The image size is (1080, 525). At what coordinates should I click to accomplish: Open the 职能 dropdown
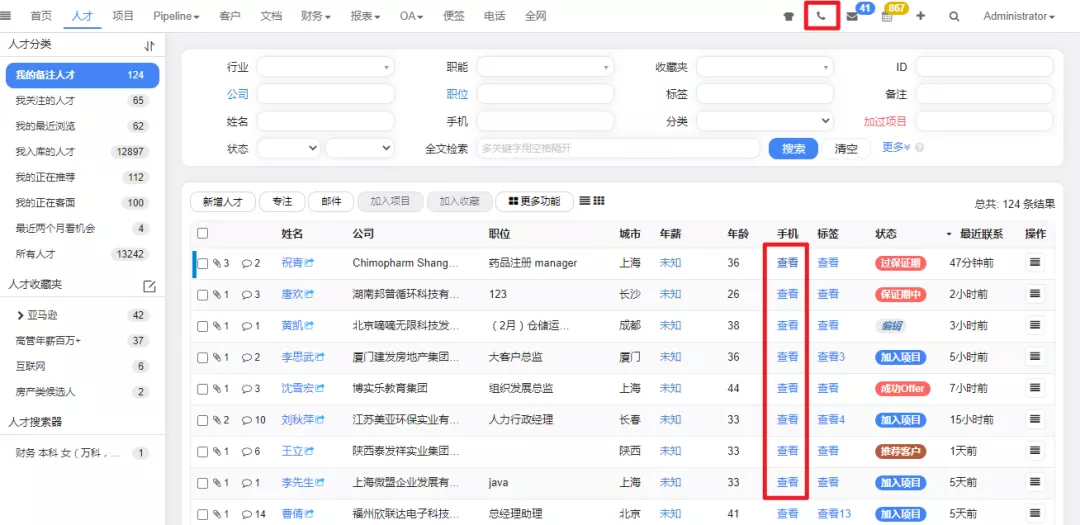click(545, 67)
